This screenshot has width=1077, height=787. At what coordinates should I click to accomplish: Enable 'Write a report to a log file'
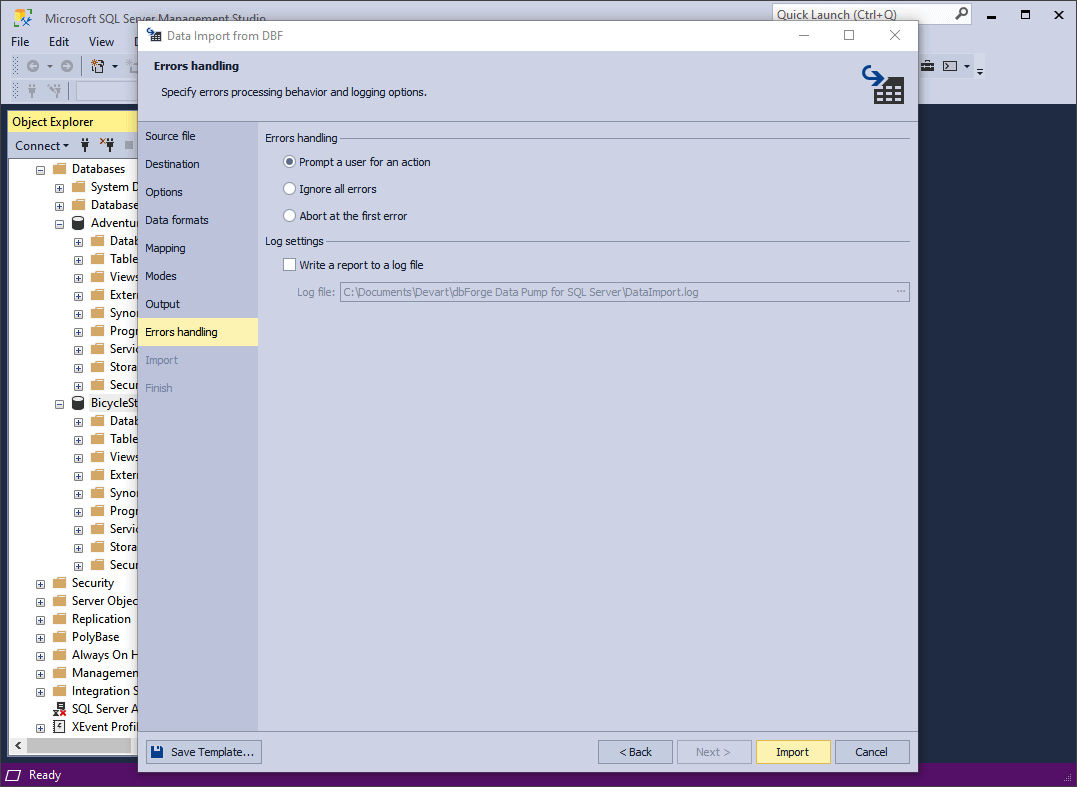[290, 265]
